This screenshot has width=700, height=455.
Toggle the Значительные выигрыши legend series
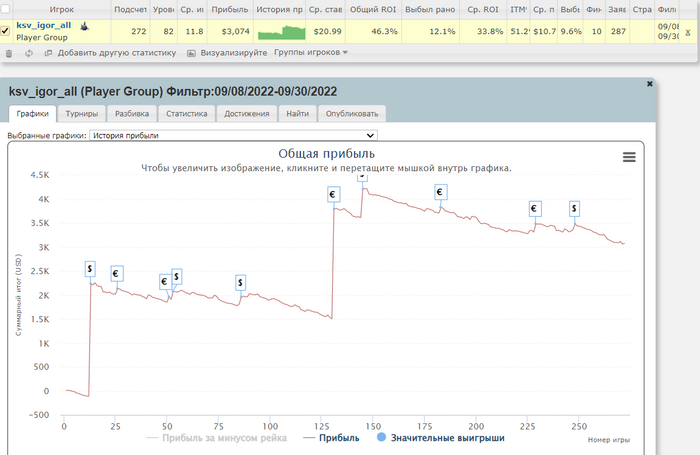[441, 438]
